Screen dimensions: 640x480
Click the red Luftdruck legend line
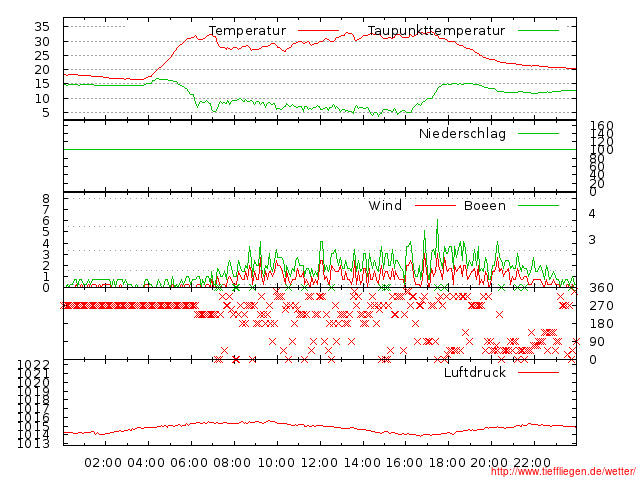(x=539, y=372)
